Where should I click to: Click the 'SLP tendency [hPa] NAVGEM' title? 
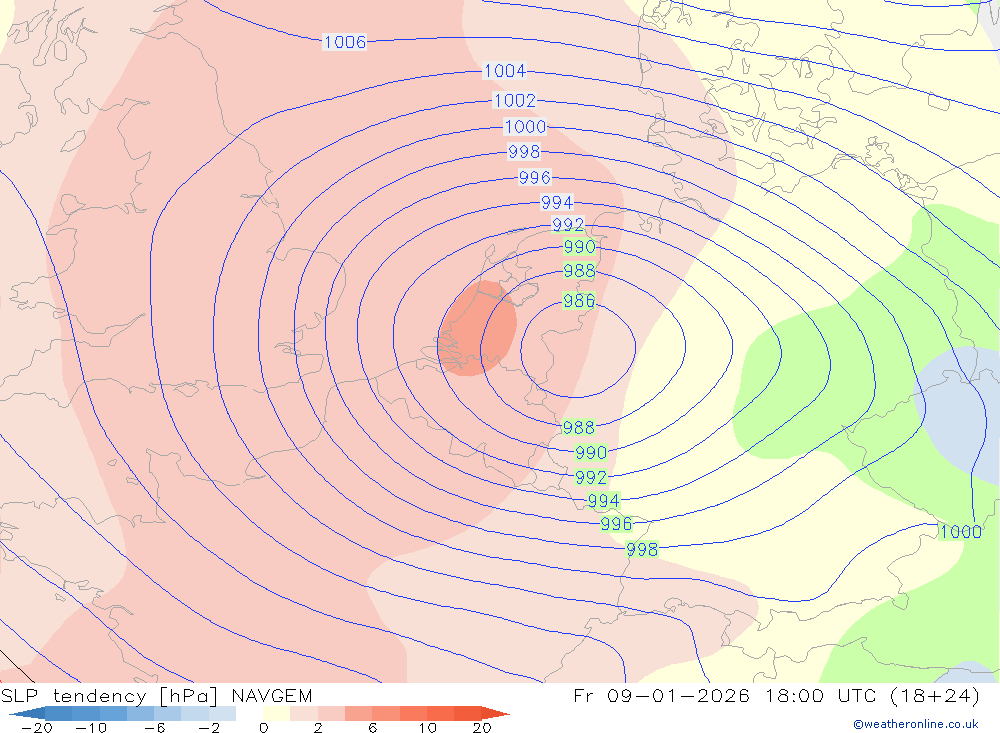(x=156, y=696)
